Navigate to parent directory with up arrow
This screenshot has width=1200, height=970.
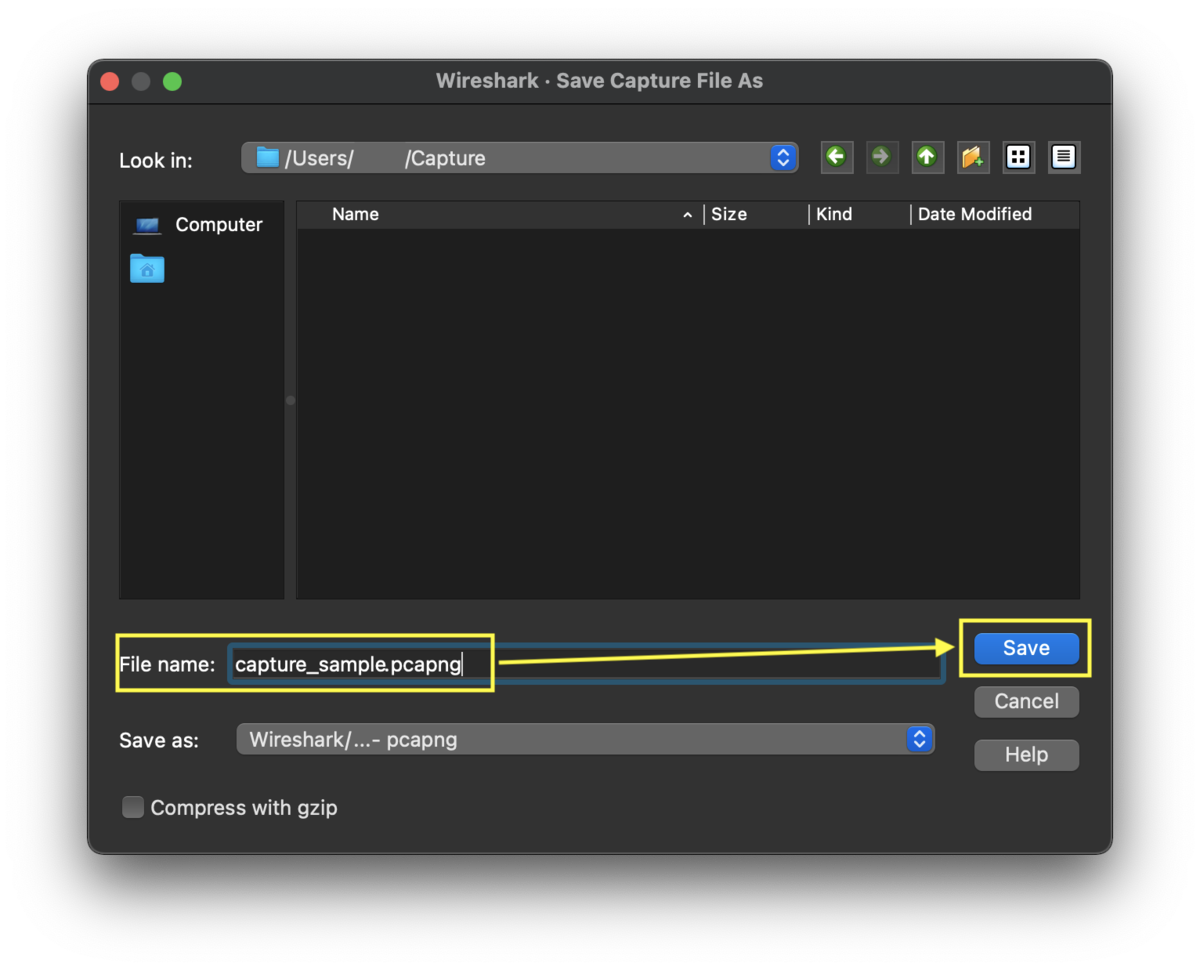(927, 157)
